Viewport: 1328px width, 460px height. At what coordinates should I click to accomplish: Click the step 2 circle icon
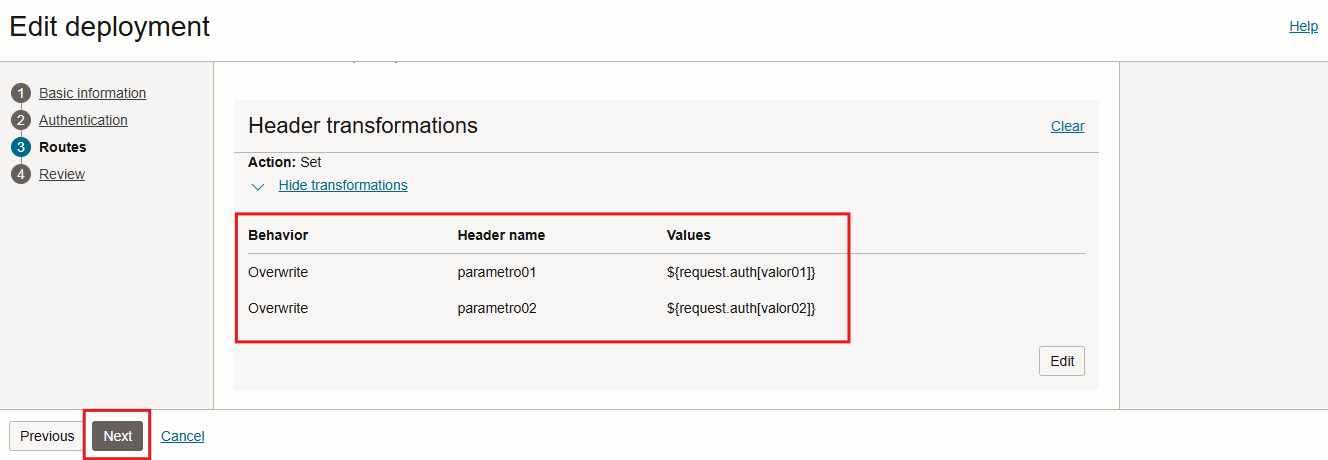pos(20,120)
